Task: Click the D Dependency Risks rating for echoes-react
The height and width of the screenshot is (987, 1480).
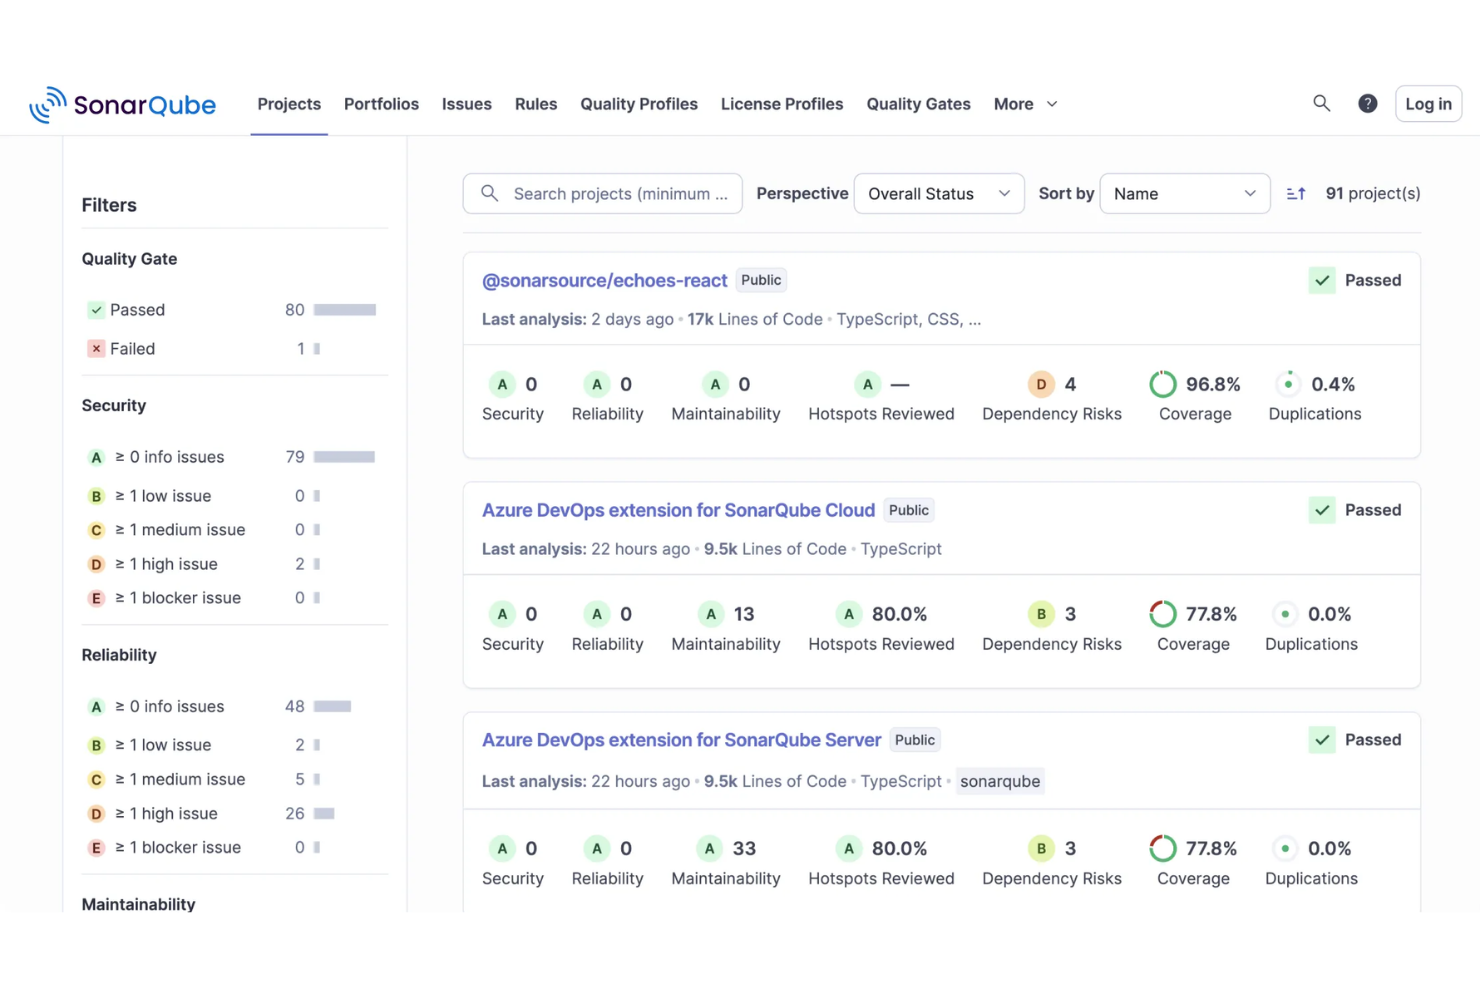Action: (x=1041, y=384)
